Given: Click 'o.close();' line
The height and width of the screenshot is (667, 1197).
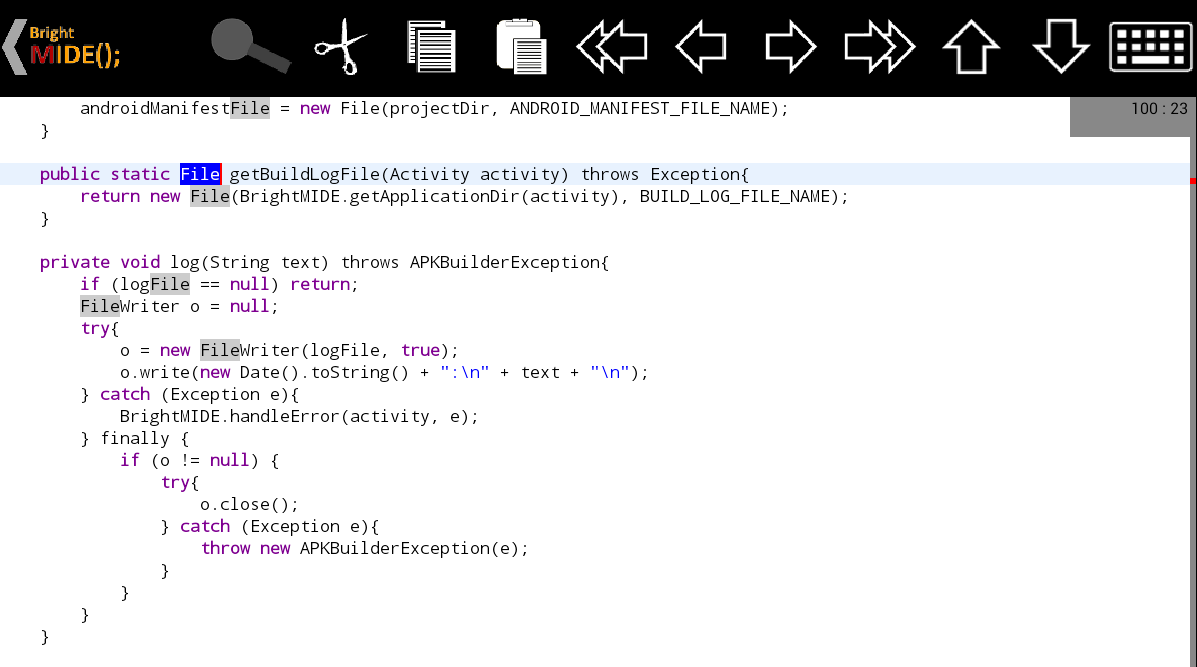Looking at the screenshot, I should 249,504.
